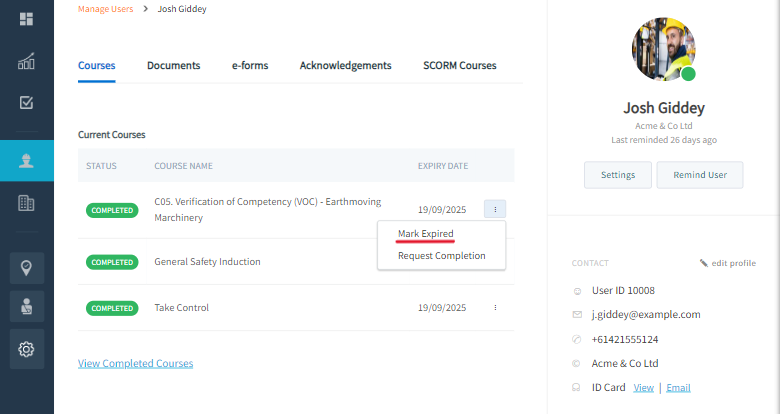Open three-dot menu for Take Control course
The width and height of the screenshot is (780, 414).
(x=495, y=308)
